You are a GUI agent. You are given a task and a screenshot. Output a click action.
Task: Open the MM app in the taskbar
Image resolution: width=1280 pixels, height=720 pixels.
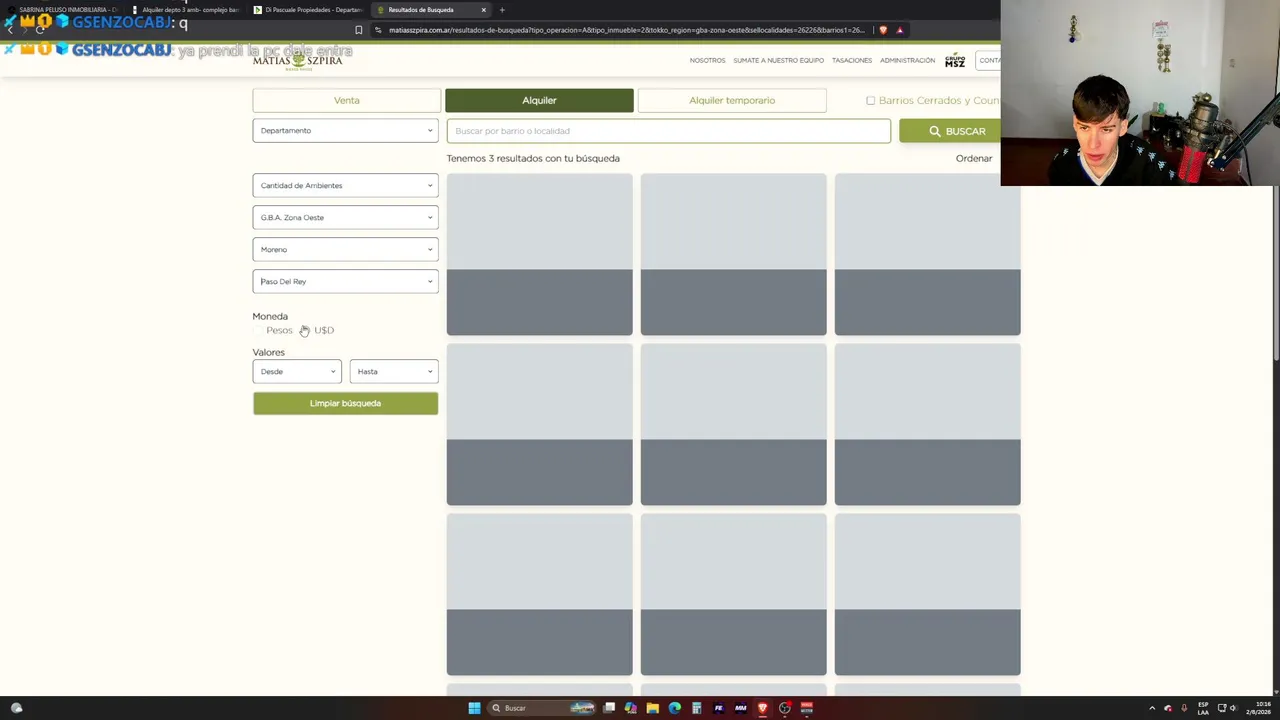[740, 708]
